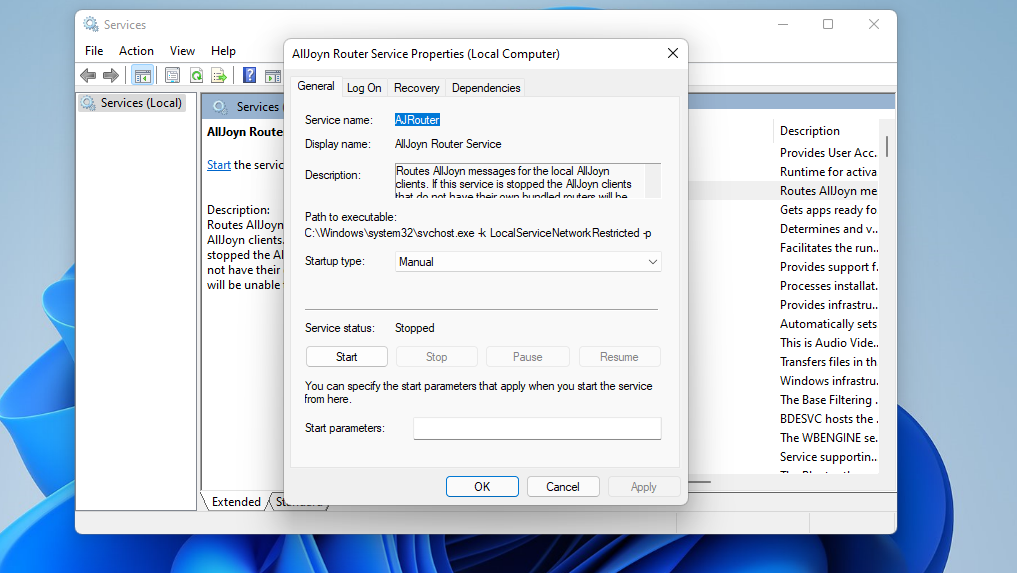Image resolution: width=1017 pixels, height=573 pixels.
Task: Open the Recovery tab
Action: point(416,88)
